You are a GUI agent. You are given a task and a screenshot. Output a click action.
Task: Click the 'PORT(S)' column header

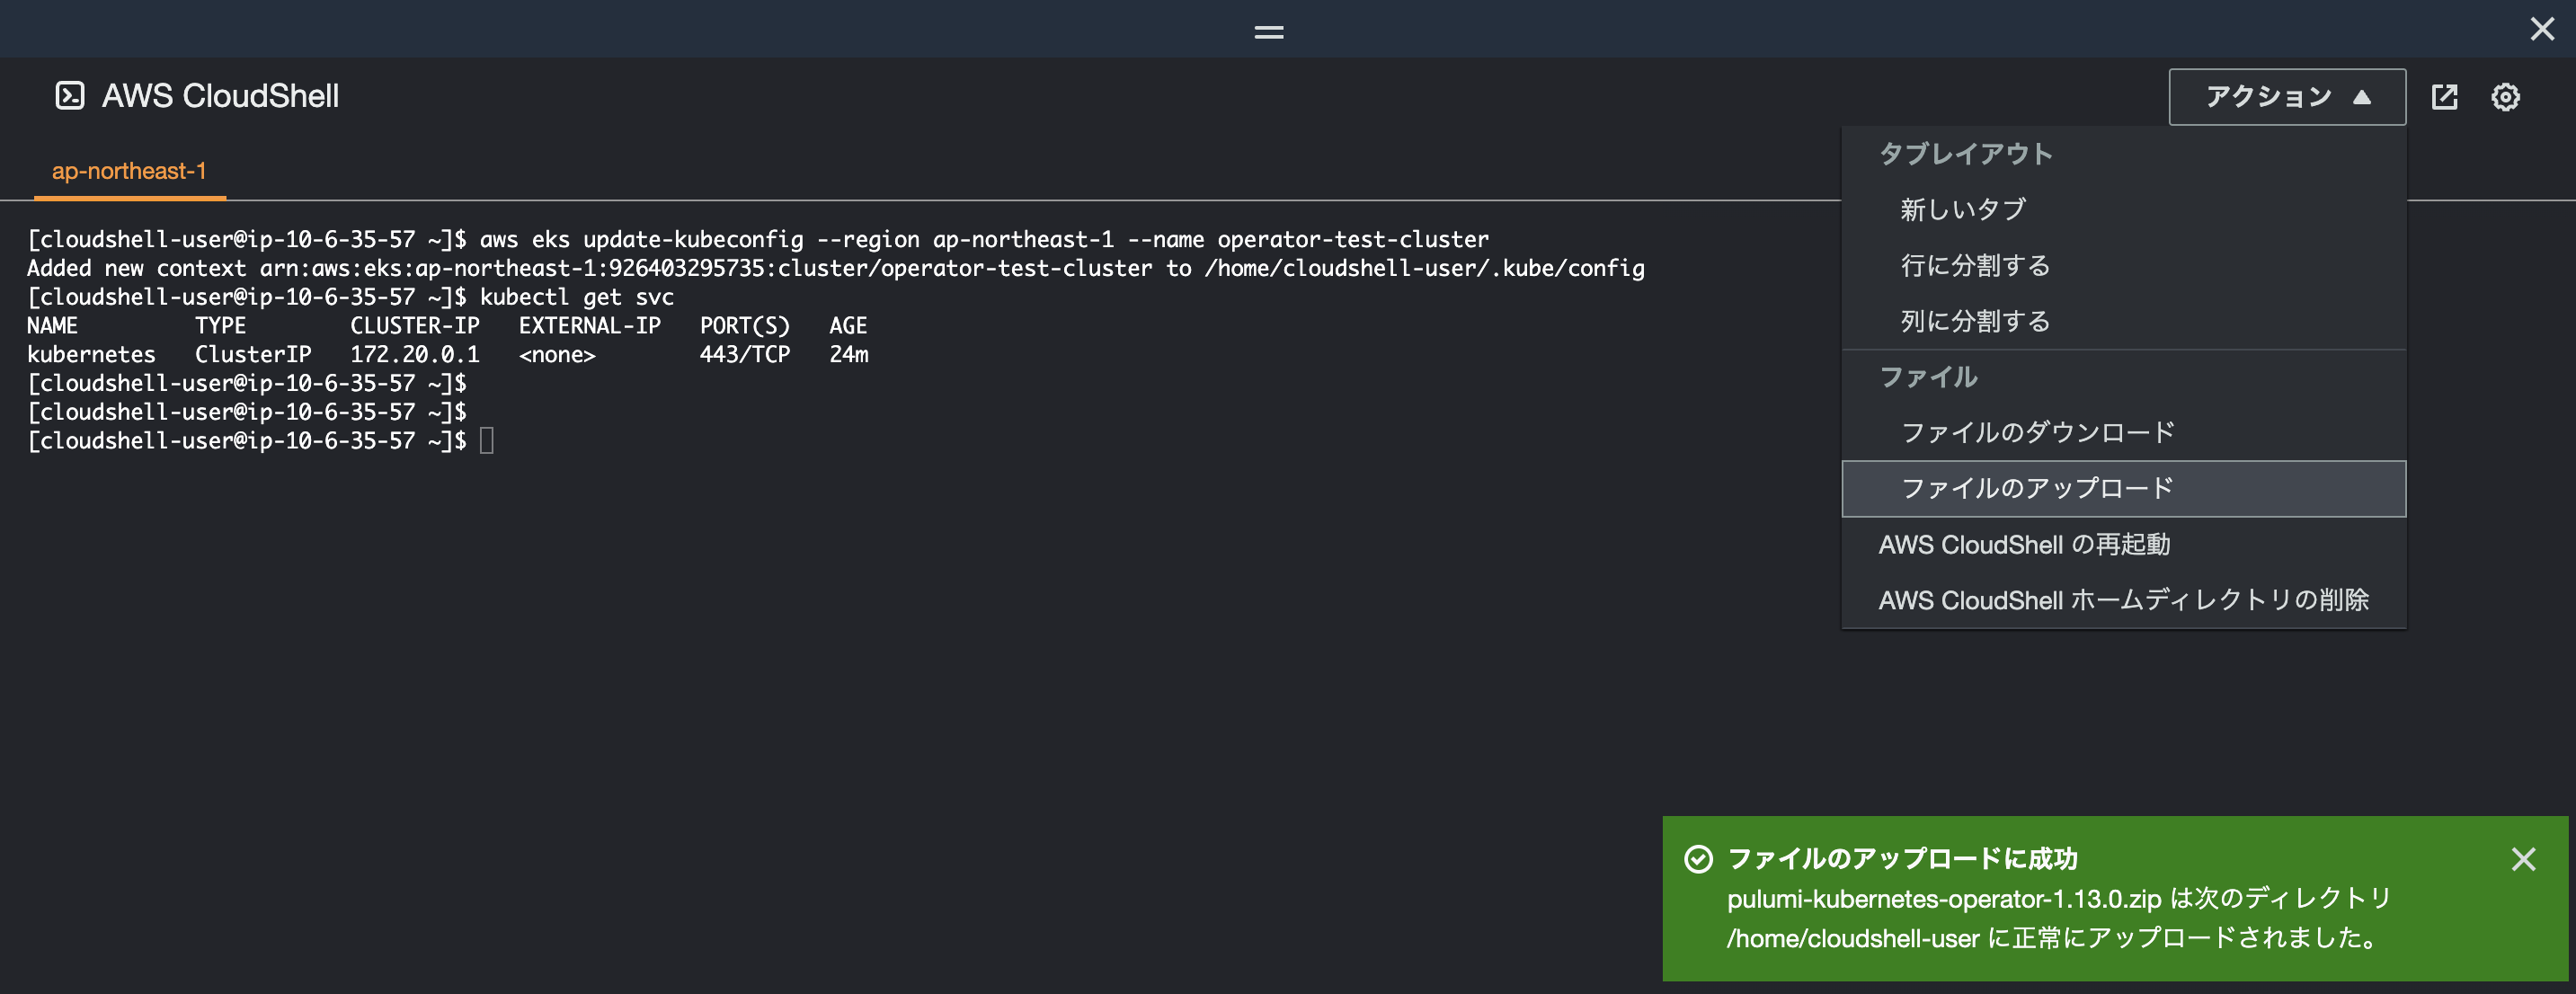[745, 326]
